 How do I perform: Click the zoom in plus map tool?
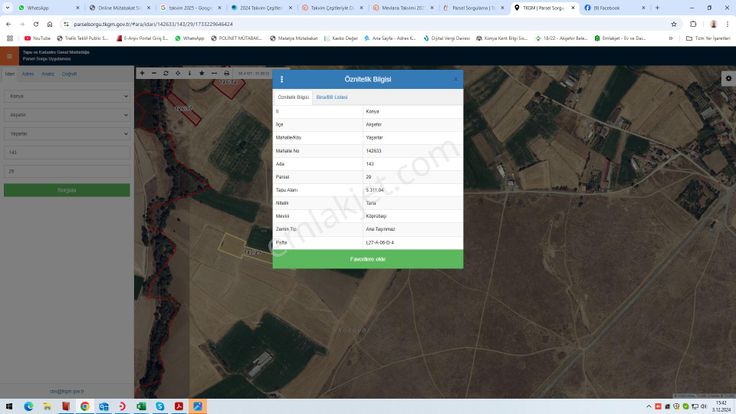(x=142, y=73)
